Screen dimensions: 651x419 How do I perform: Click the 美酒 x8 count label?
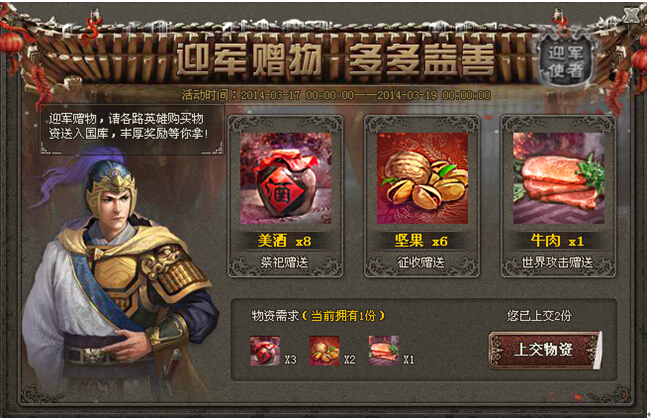[284, 240]
